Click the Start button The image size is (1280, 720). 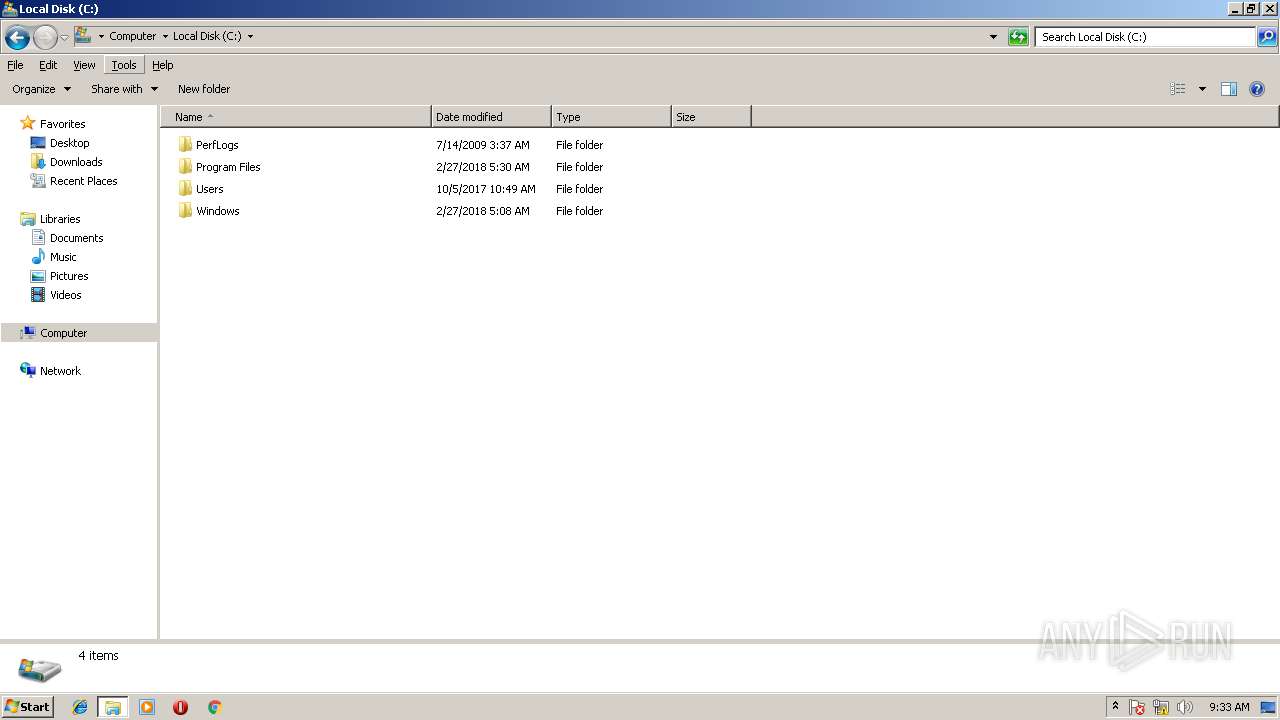point(27,706)
